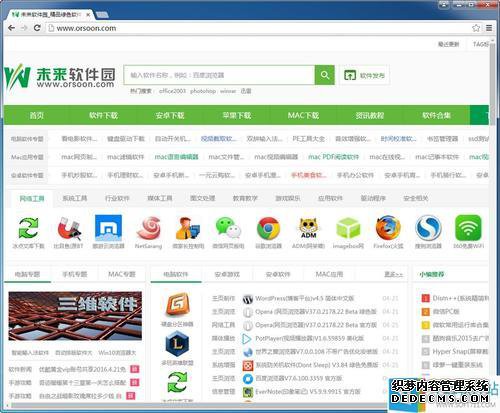
Task: Click the 软件发布 button beside search
Action: (x=365, y=75)
